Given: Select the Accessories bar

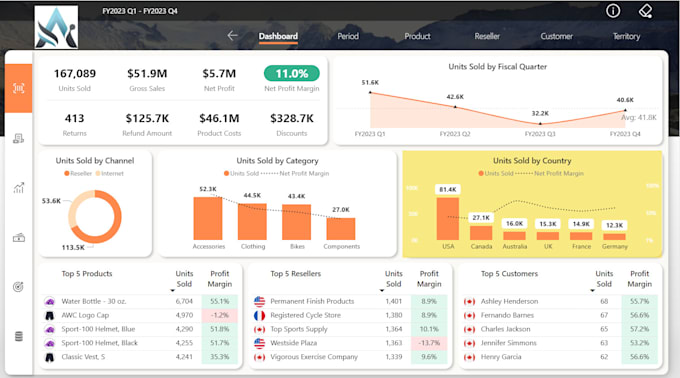Looking at the screenshot, I should pyautogui.click(x=208, y=218).
